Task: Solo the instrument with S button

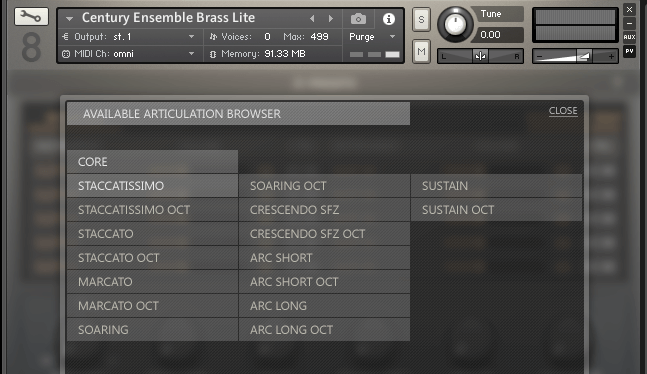Action: click(421, 19)
